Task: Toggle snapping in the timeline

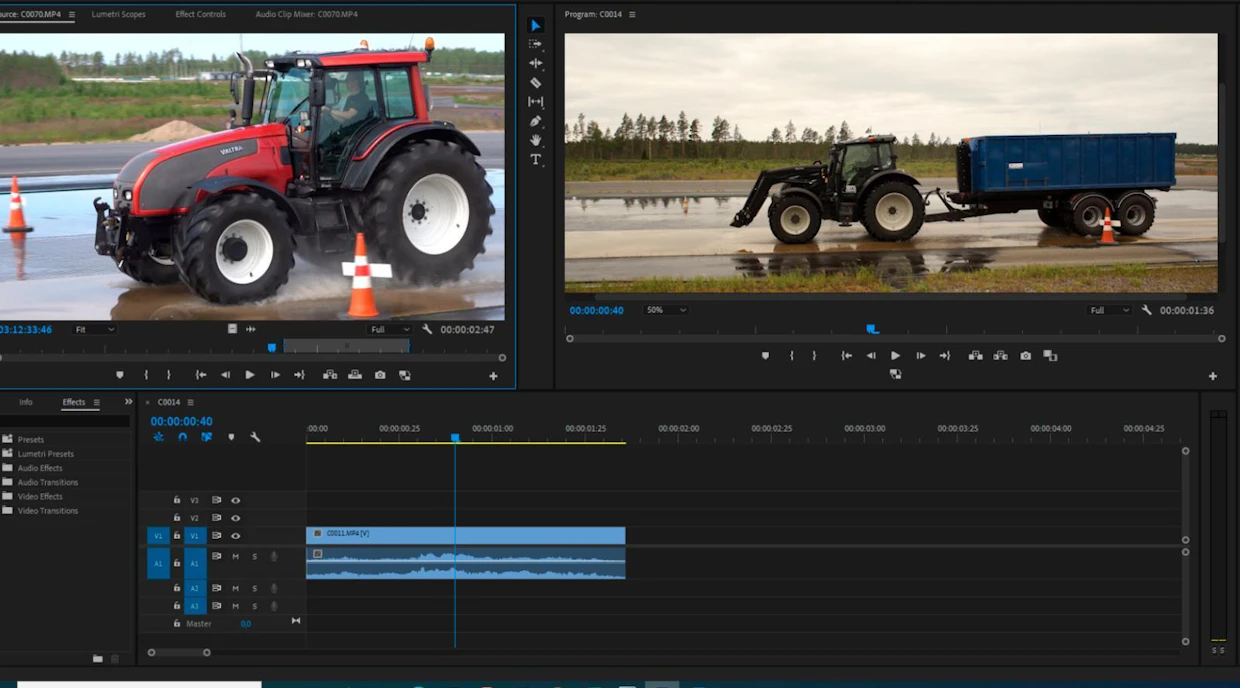Action: (x=182, y=437)
